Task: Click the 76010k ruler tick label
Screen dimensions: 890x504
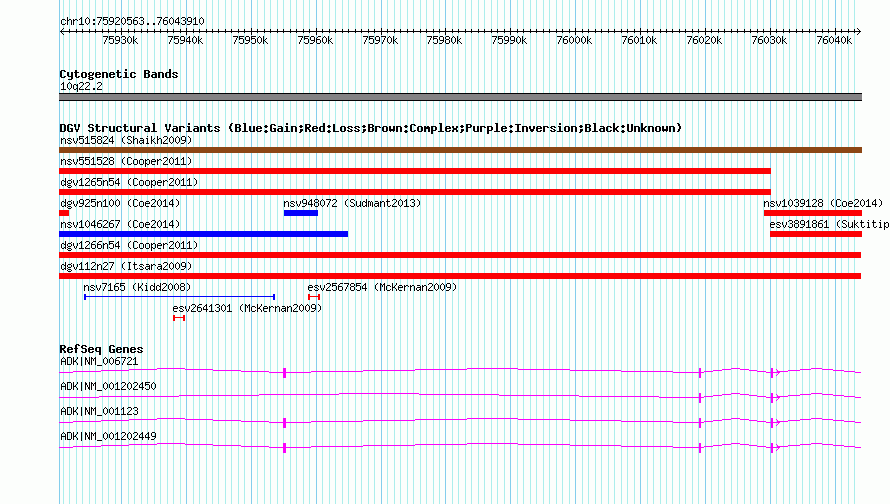Action: (x=639, y=41)
